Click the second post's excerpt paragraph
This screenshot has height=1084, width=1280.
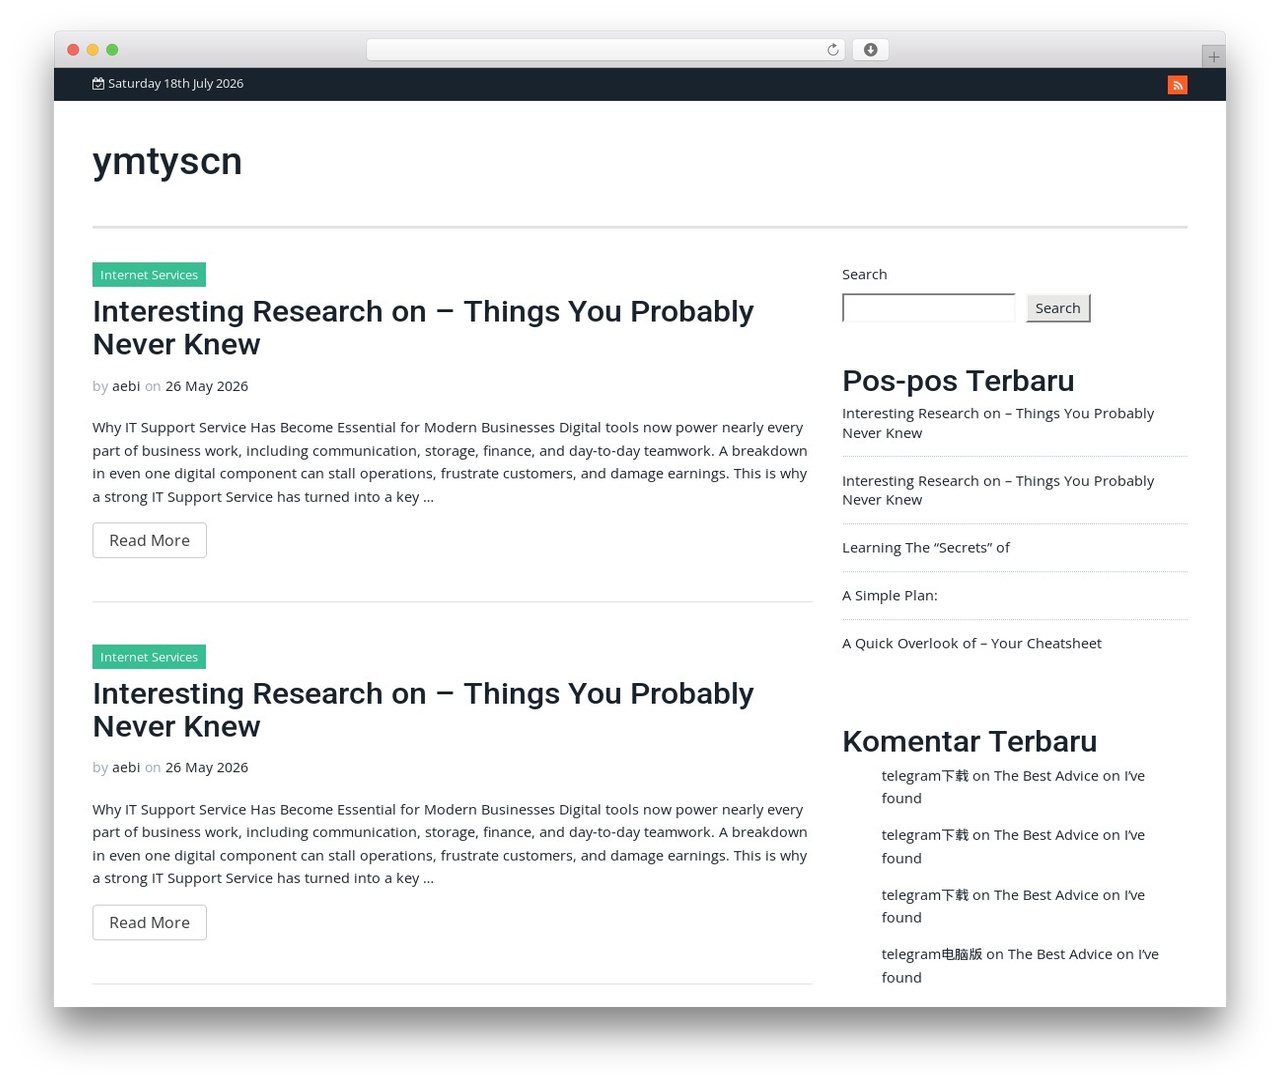click(x=450, y=844)
